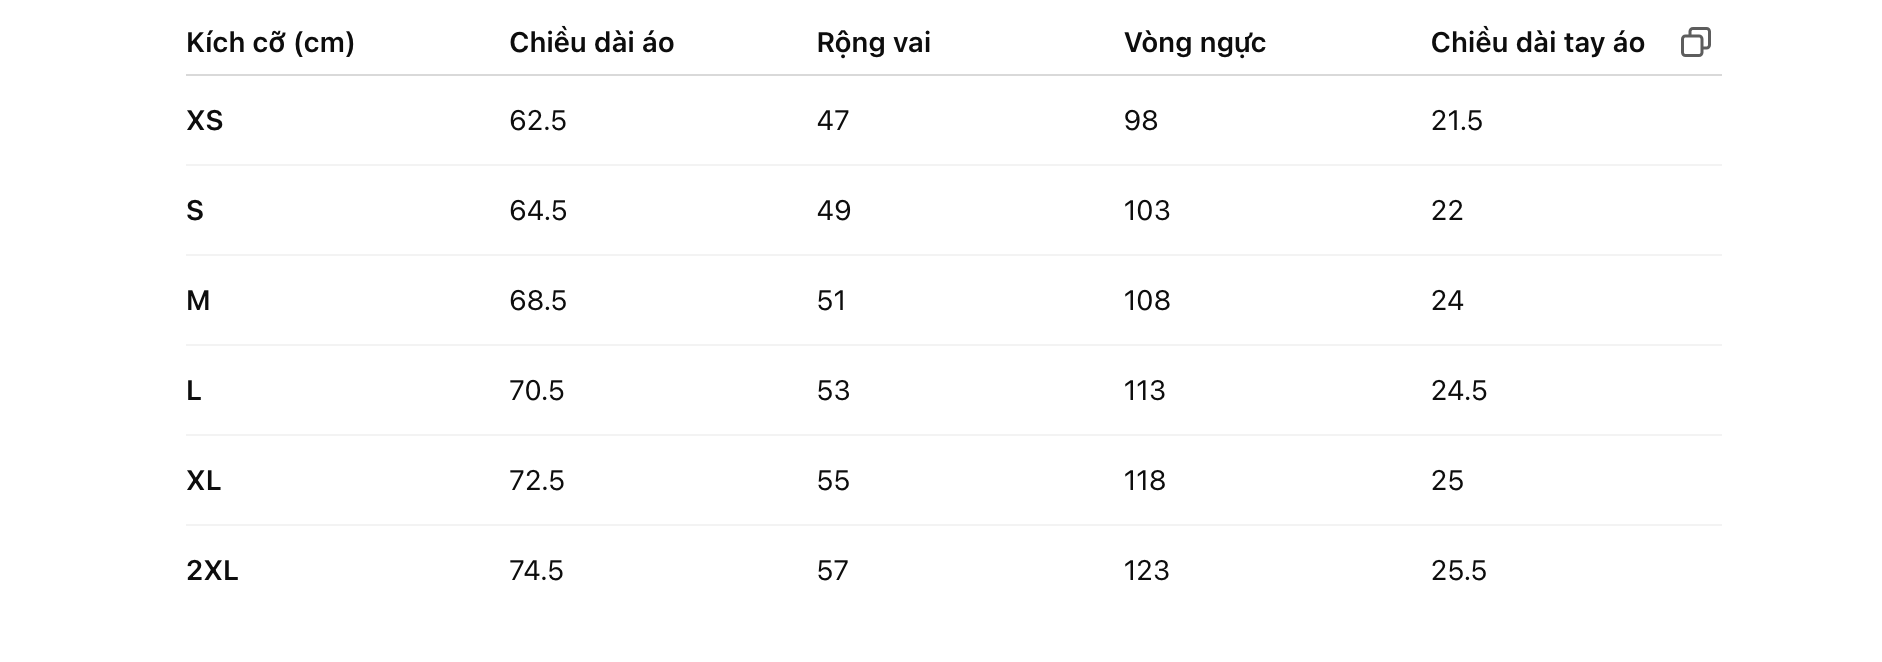
Task: Click the 49 shoulder width cell
Action: [833, 211]
